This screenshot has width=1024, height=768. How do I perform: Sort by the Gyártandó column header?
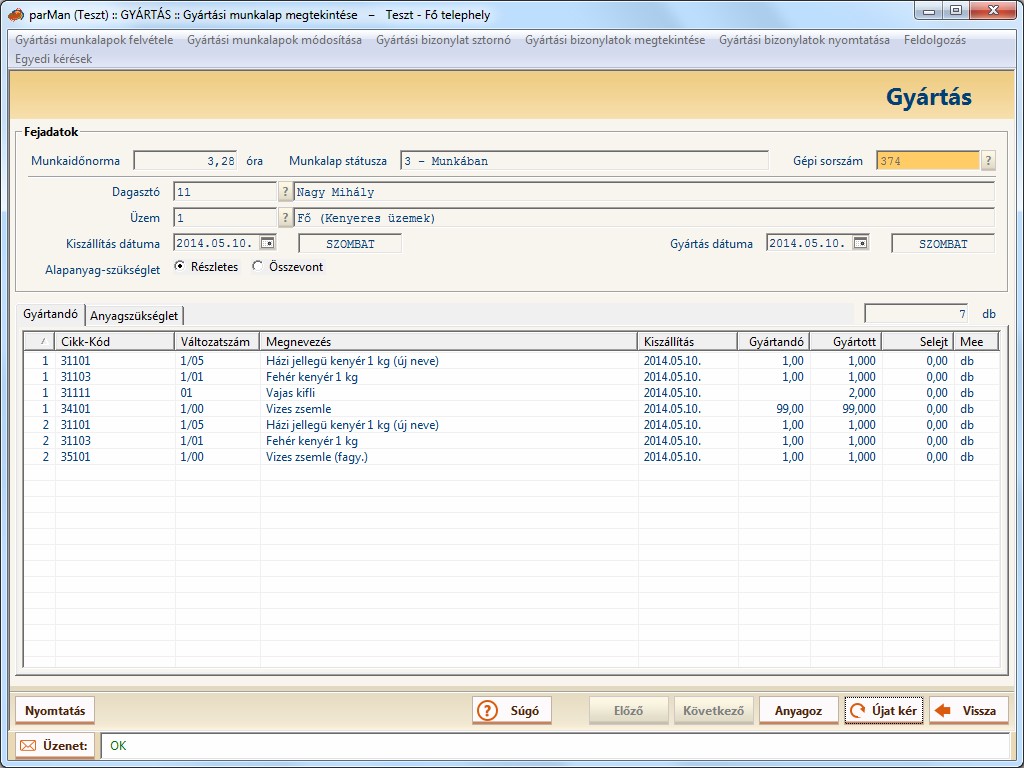(x=773, y=342)
